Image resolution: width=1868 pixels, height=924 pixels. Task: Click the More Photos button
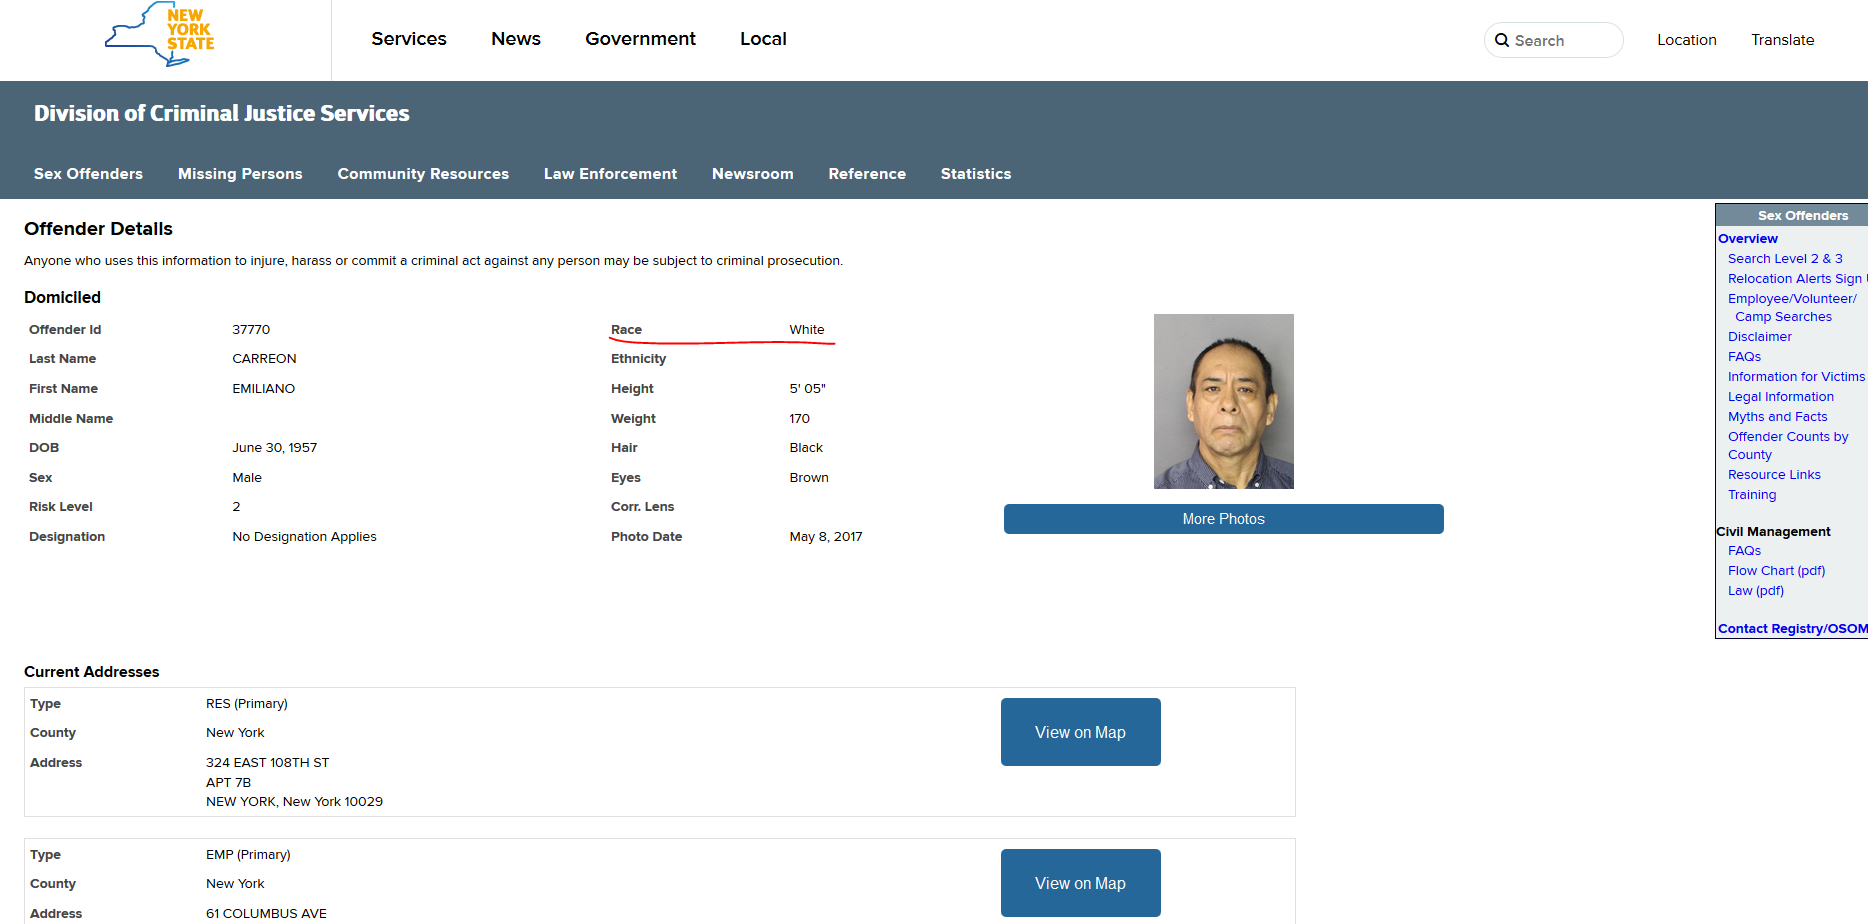pos(1223,519)
